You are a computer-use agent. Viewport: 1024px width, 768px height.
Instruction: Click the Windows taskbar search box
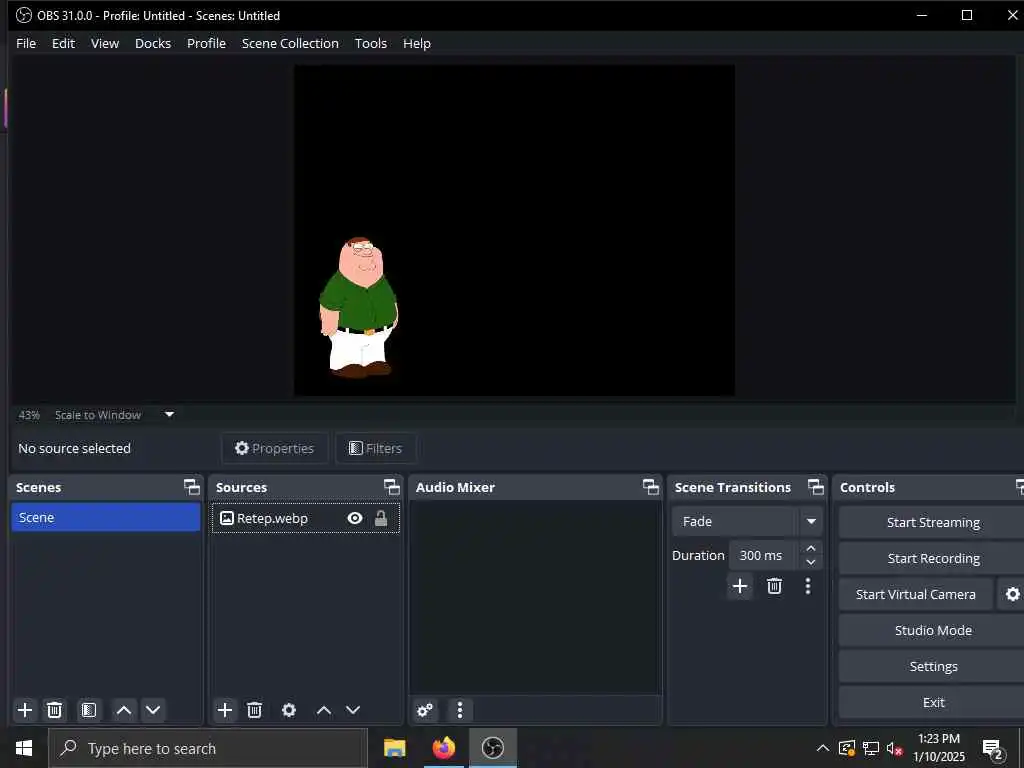[208, 748]
